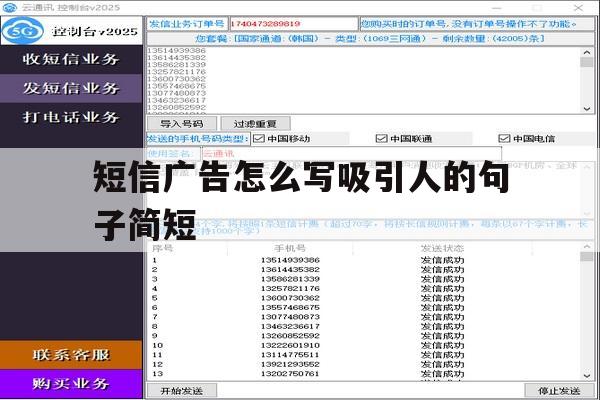Viewport: 600px width, 400px height.
Task: Minimize the 云通讯 控制台 window
Action: 497,8
